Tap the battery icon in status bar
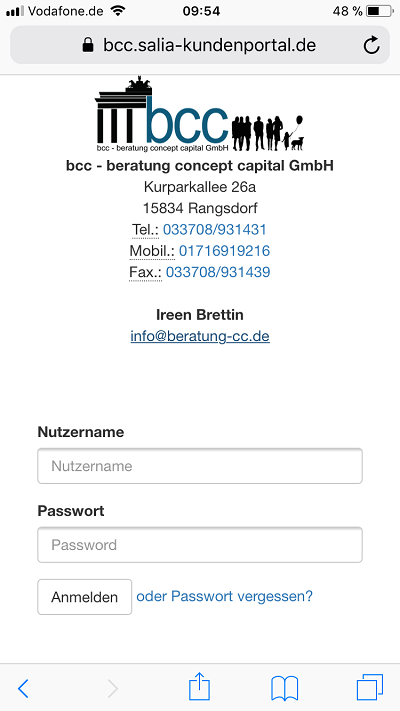400x711 pixels. click(x=379, y=11)
